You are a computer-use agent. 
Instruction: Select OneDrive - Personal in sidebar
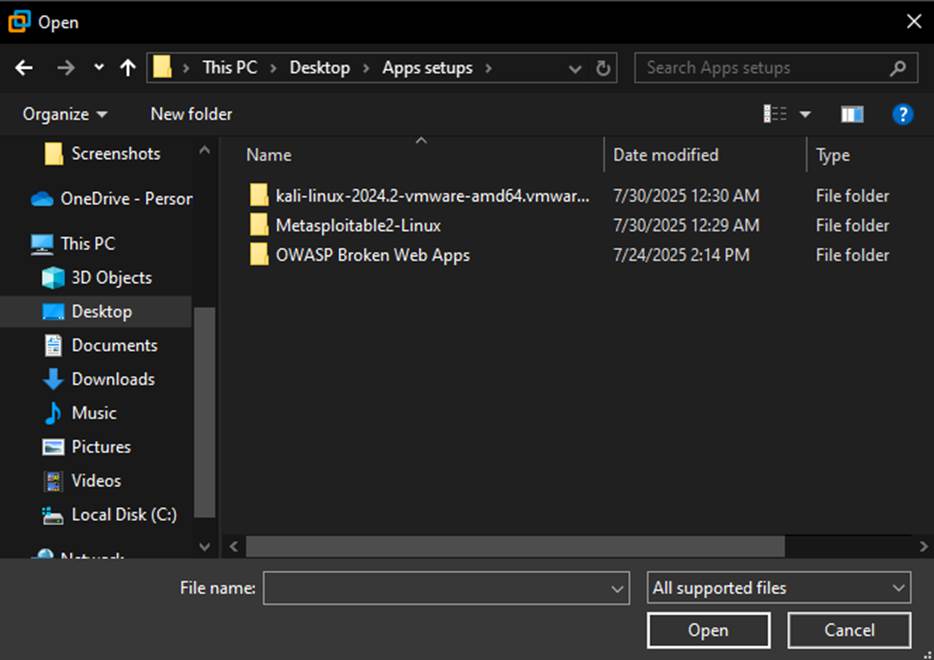(112, 198)
